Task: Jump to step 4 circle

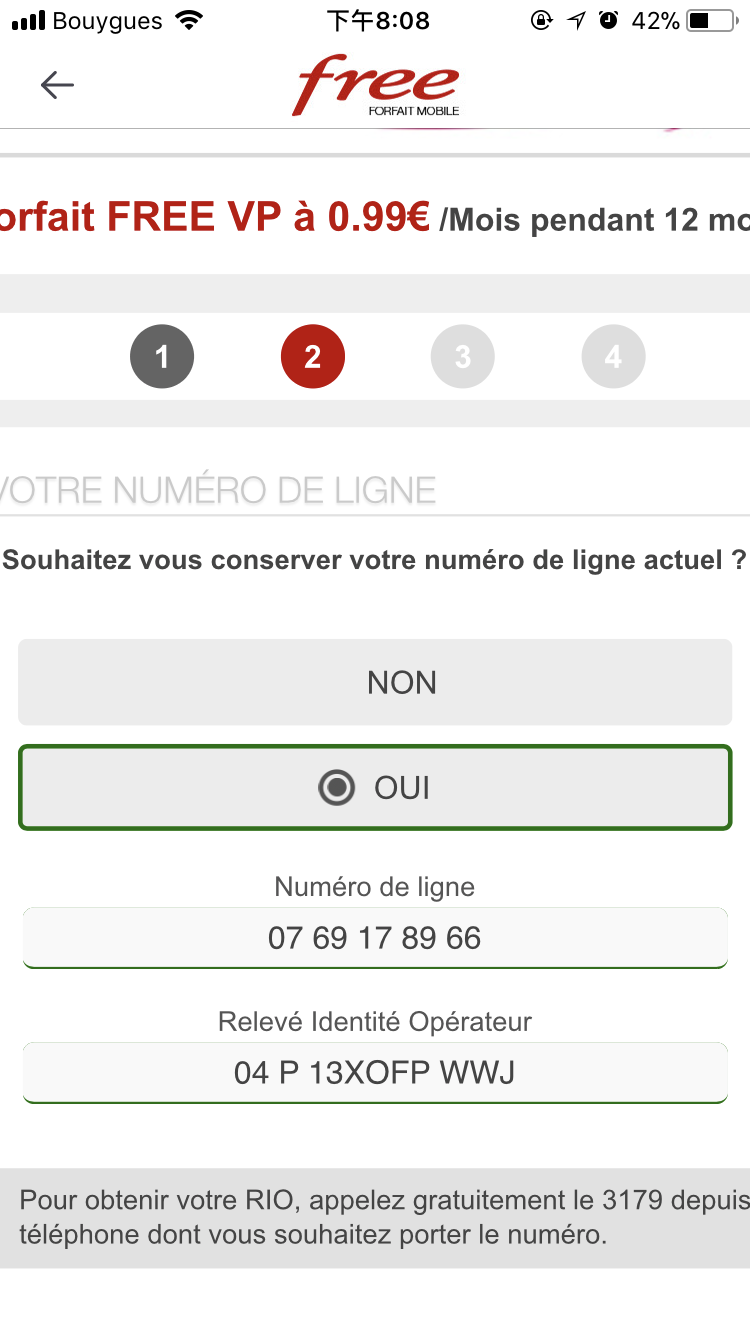Action: click(x=613, y=357)
